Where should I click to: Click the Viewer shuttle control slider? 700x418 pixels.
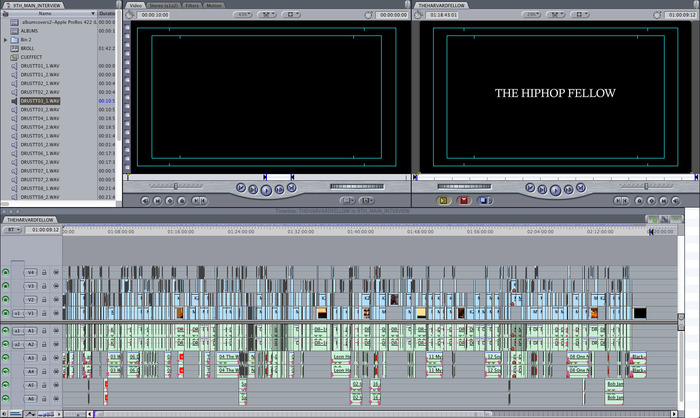coord(176,186)
